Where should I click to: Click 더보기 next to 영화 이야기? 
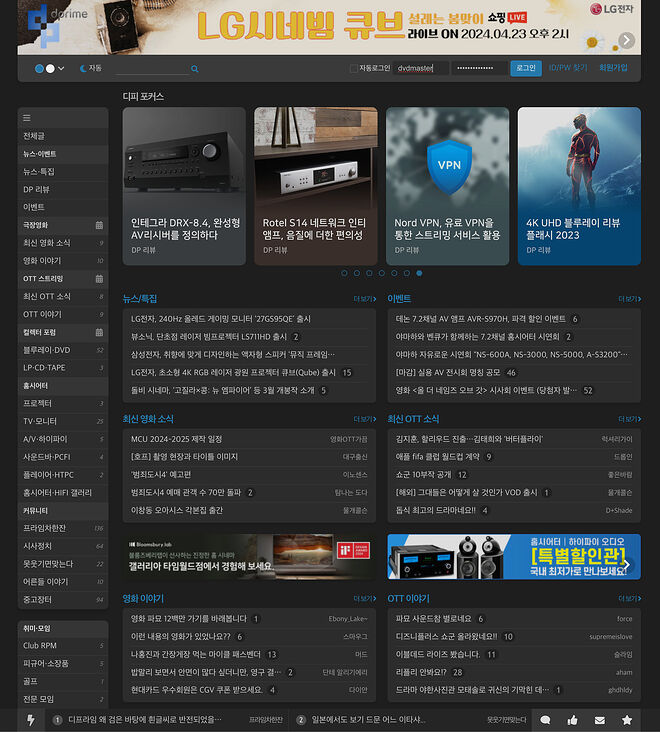(x=365, y=598)
